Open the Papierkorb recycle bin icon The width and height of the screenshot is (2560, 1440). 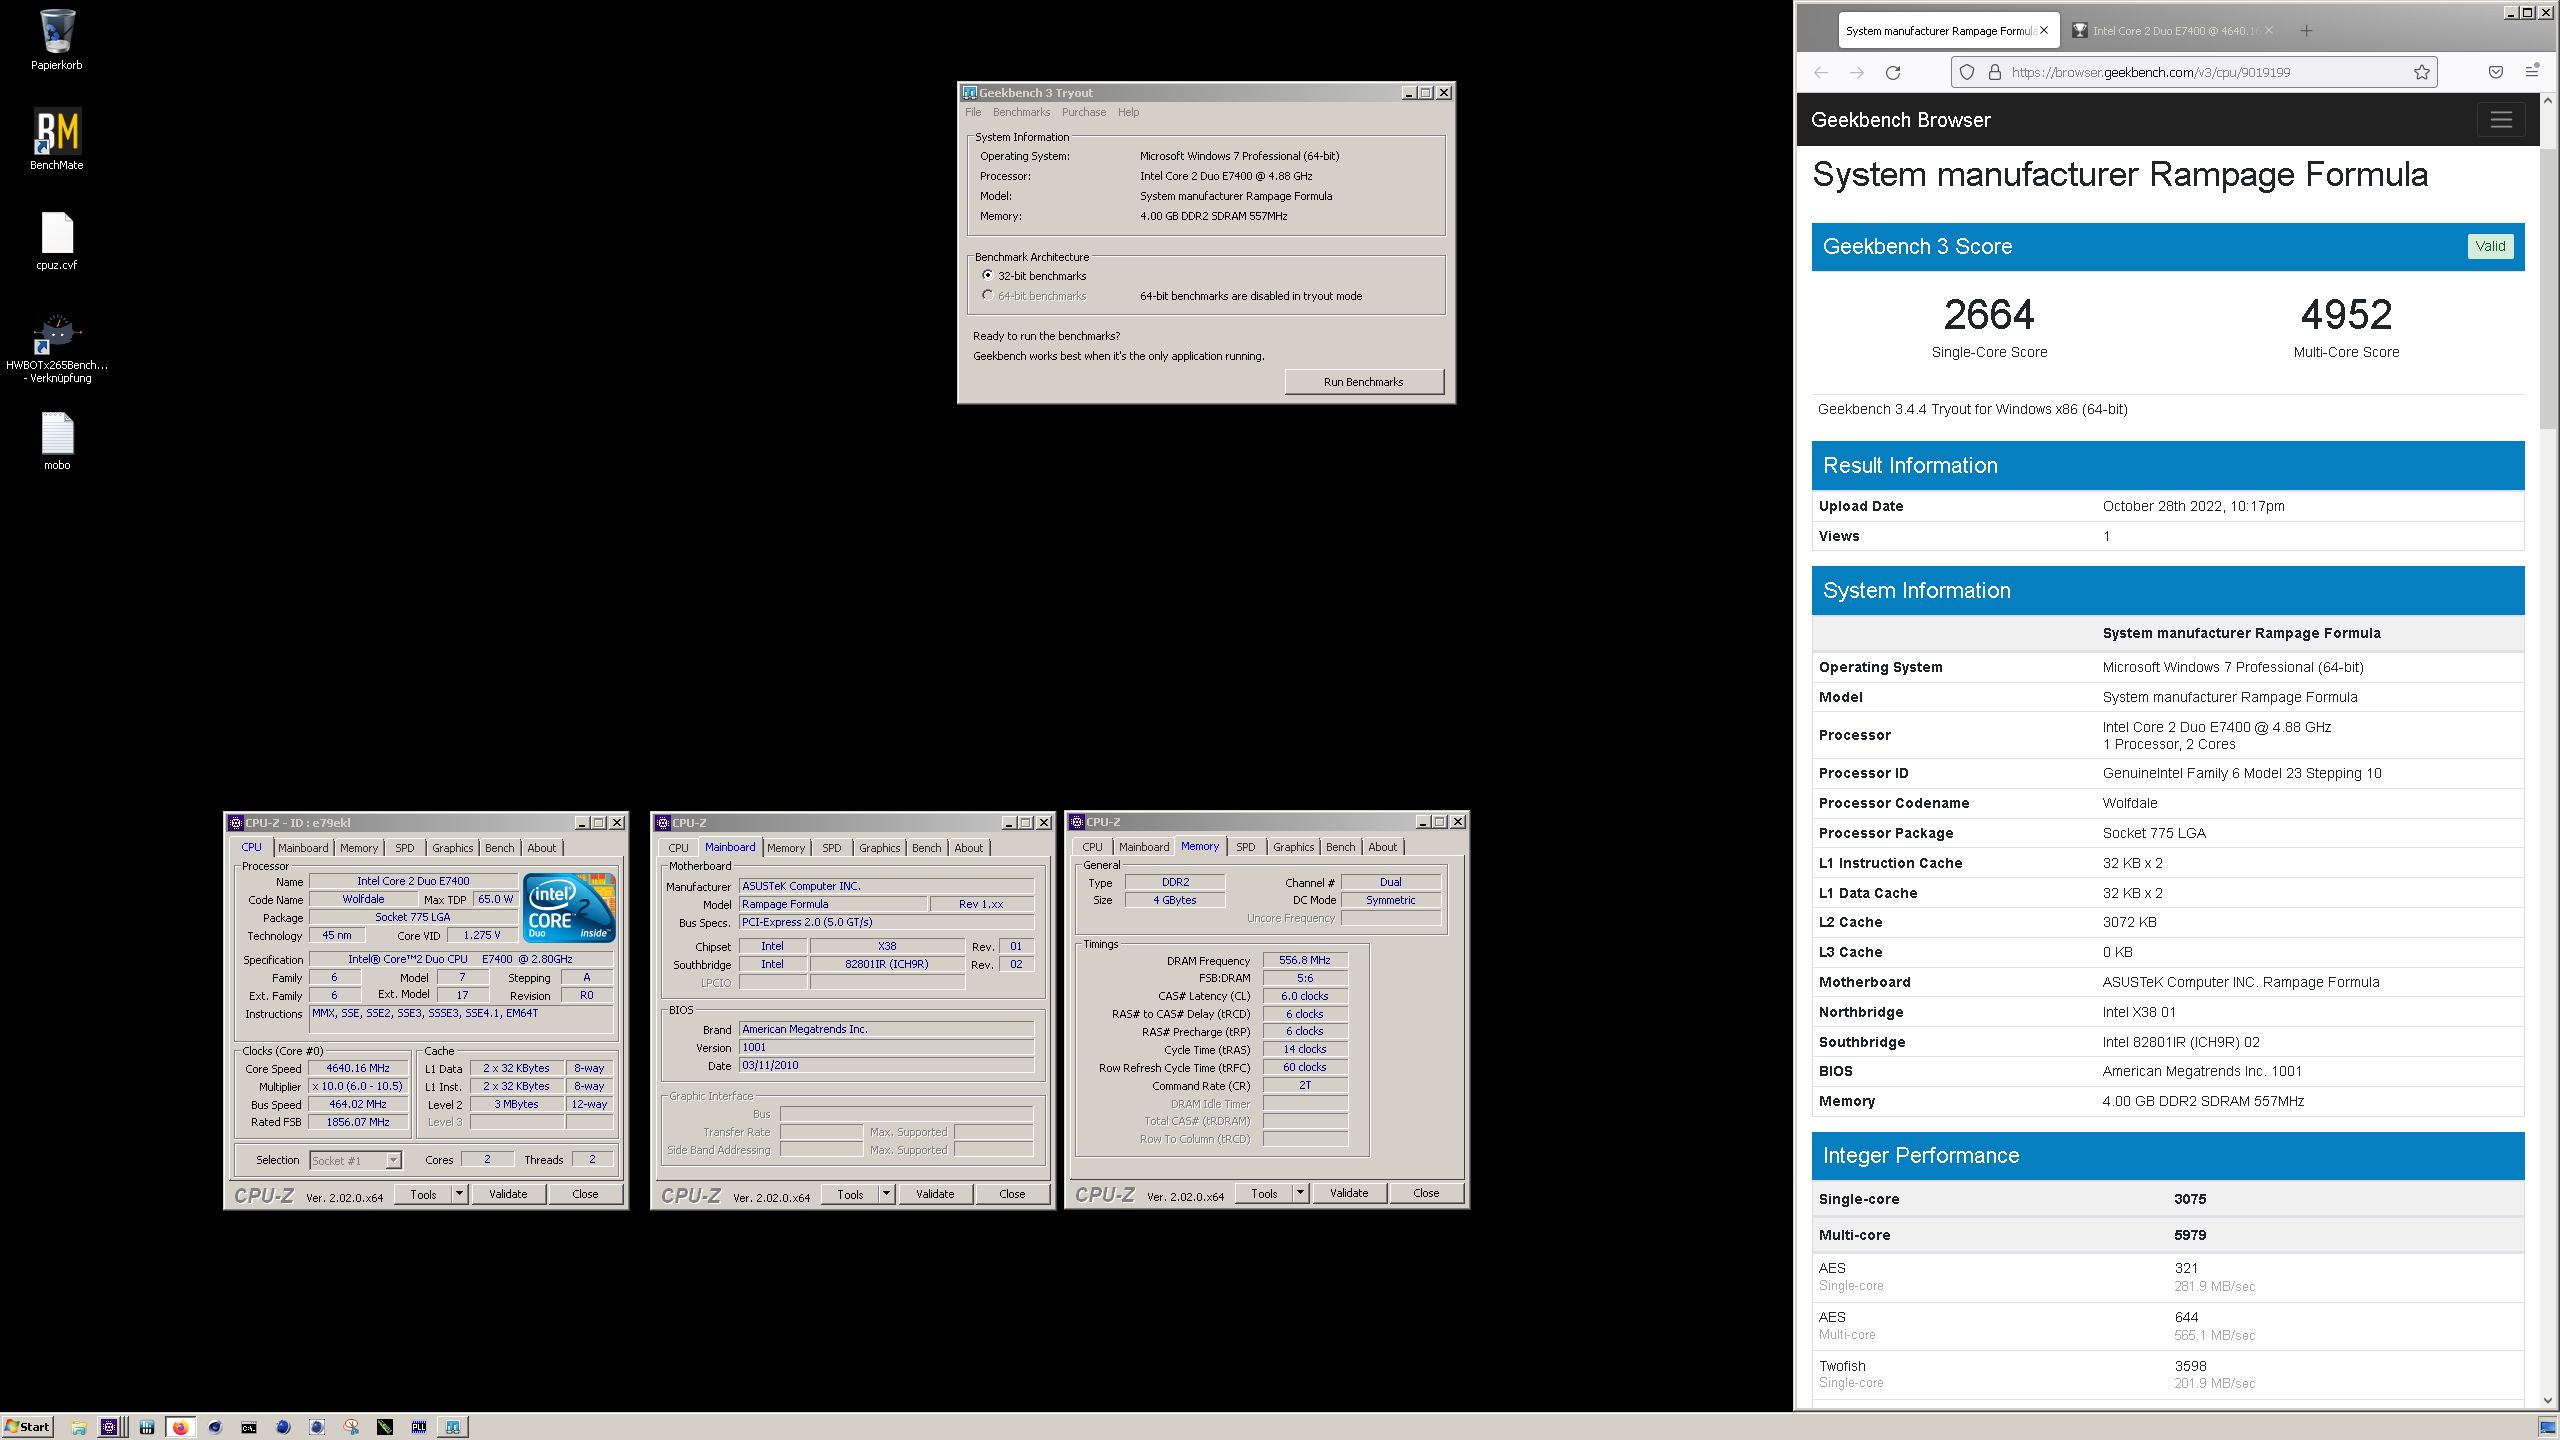click(x=57, y=40)
